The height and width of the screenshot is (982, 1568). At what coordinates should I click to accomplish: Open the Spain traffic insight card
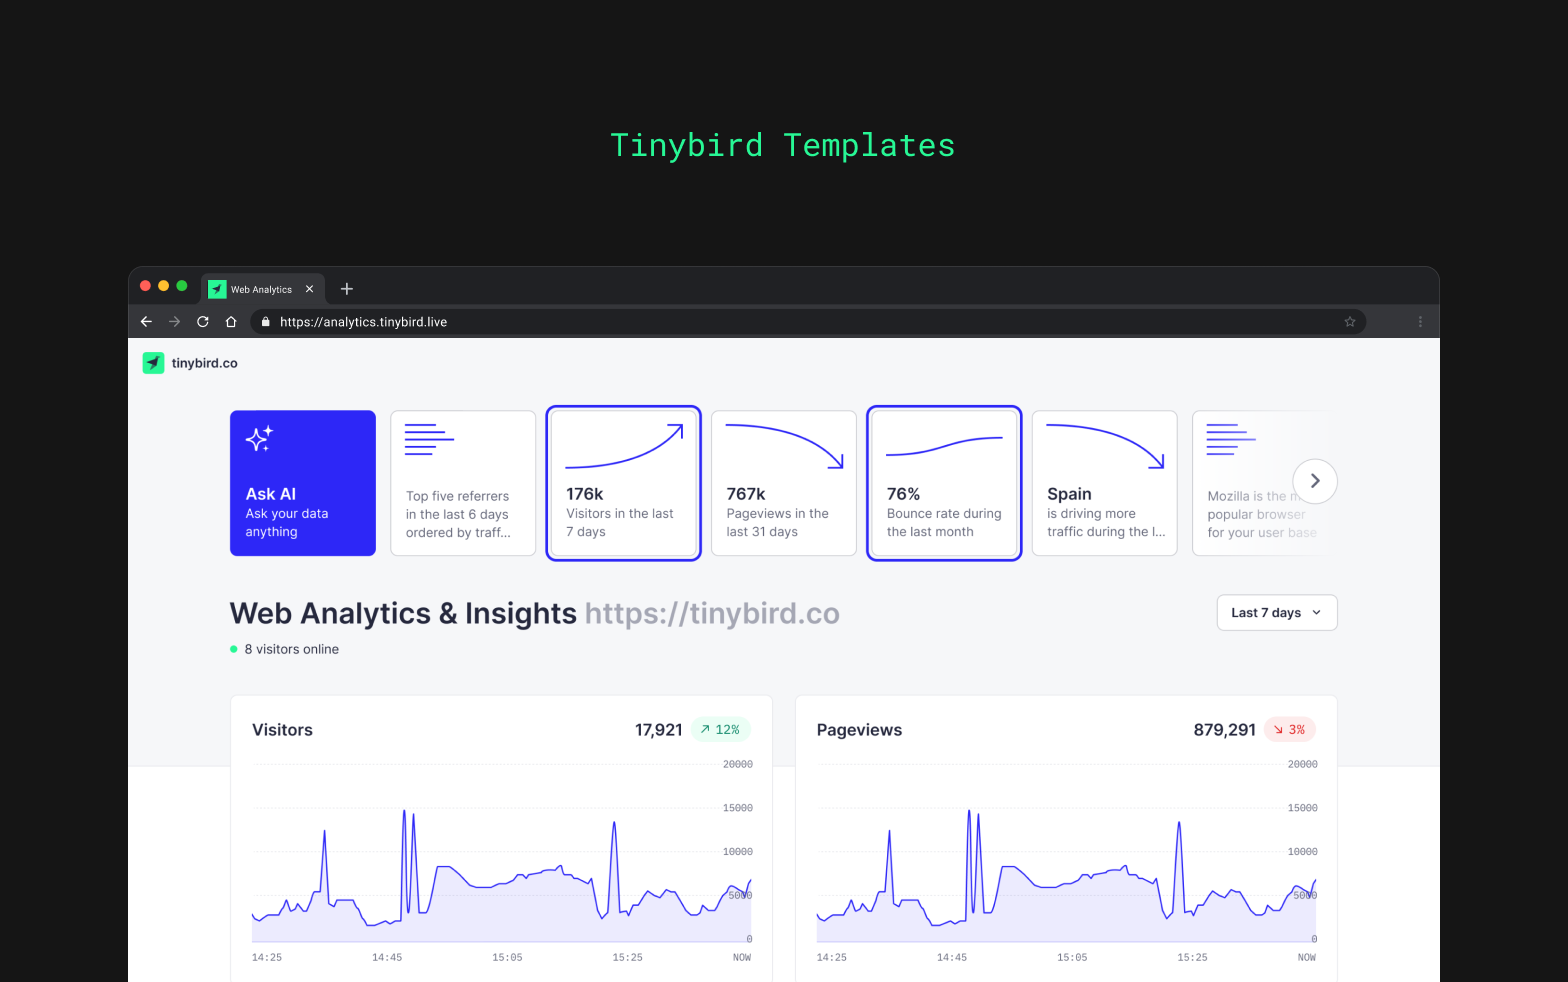tap(1105, 483)
